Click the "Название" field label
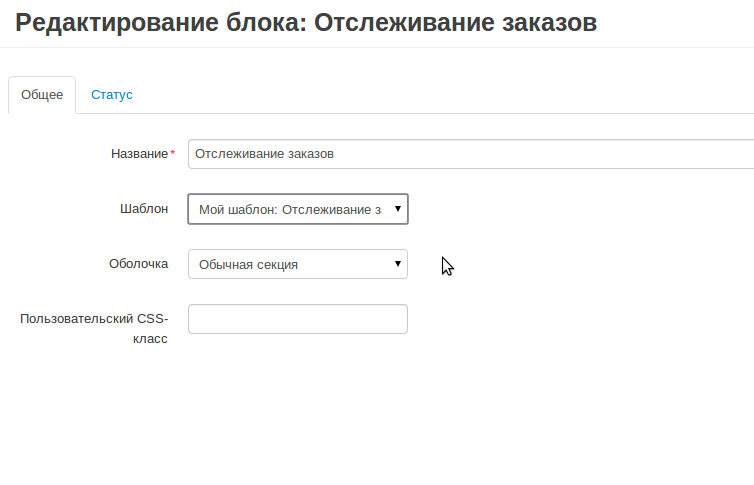754x485 pixels. [139, 154]
